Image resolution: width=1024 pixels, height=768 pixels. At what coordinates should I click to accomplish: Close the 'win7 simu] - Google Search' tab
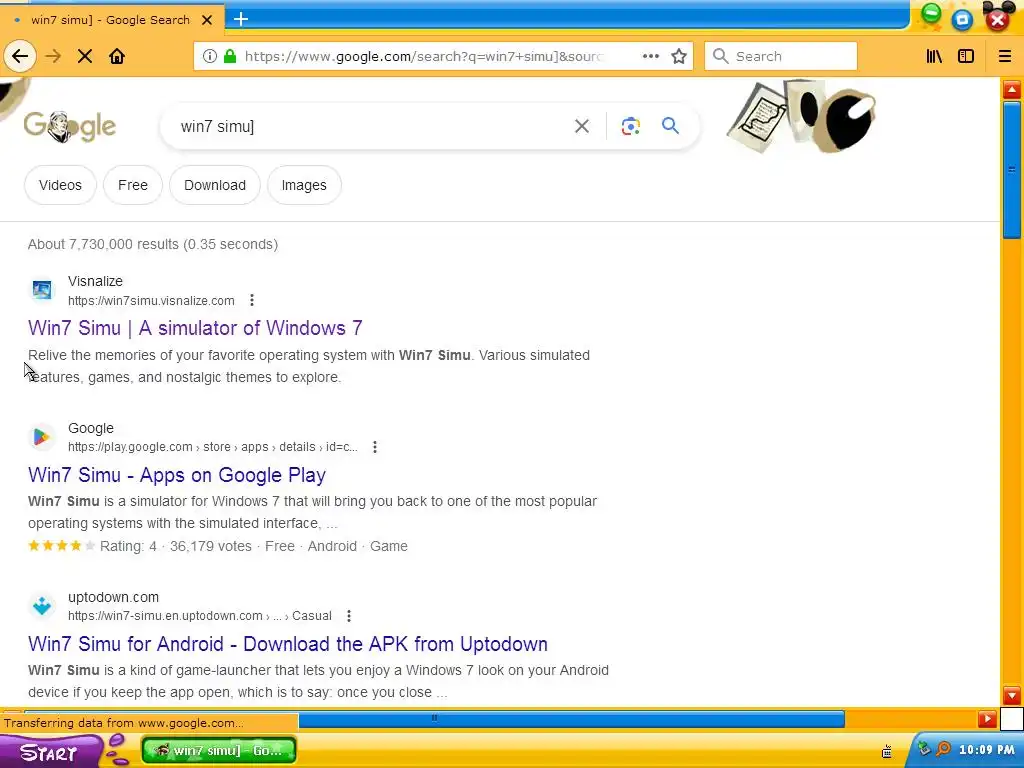point(207,20)
